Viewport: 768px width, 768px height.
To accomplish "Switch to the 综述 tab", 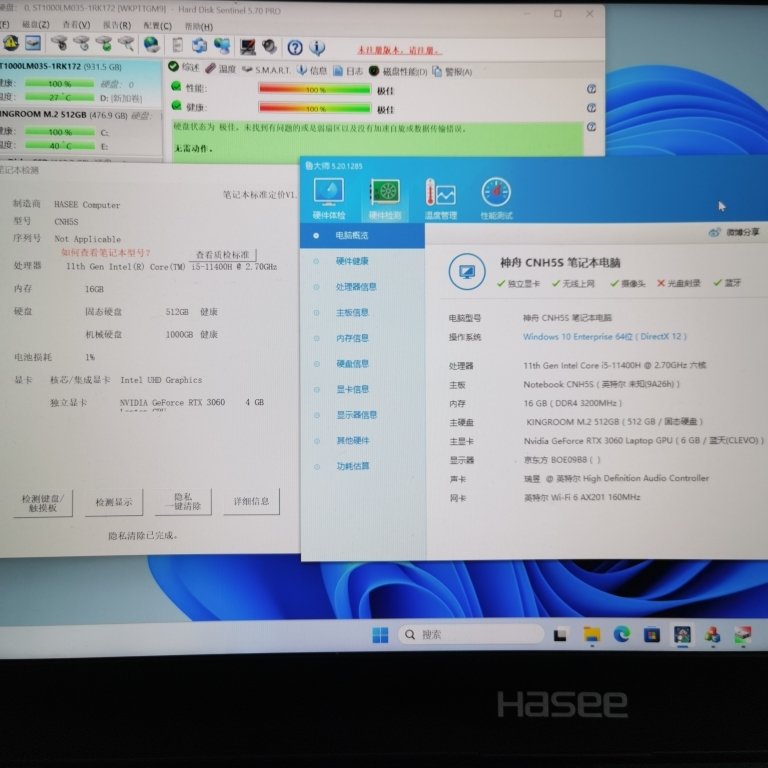I will coord(184,67).
